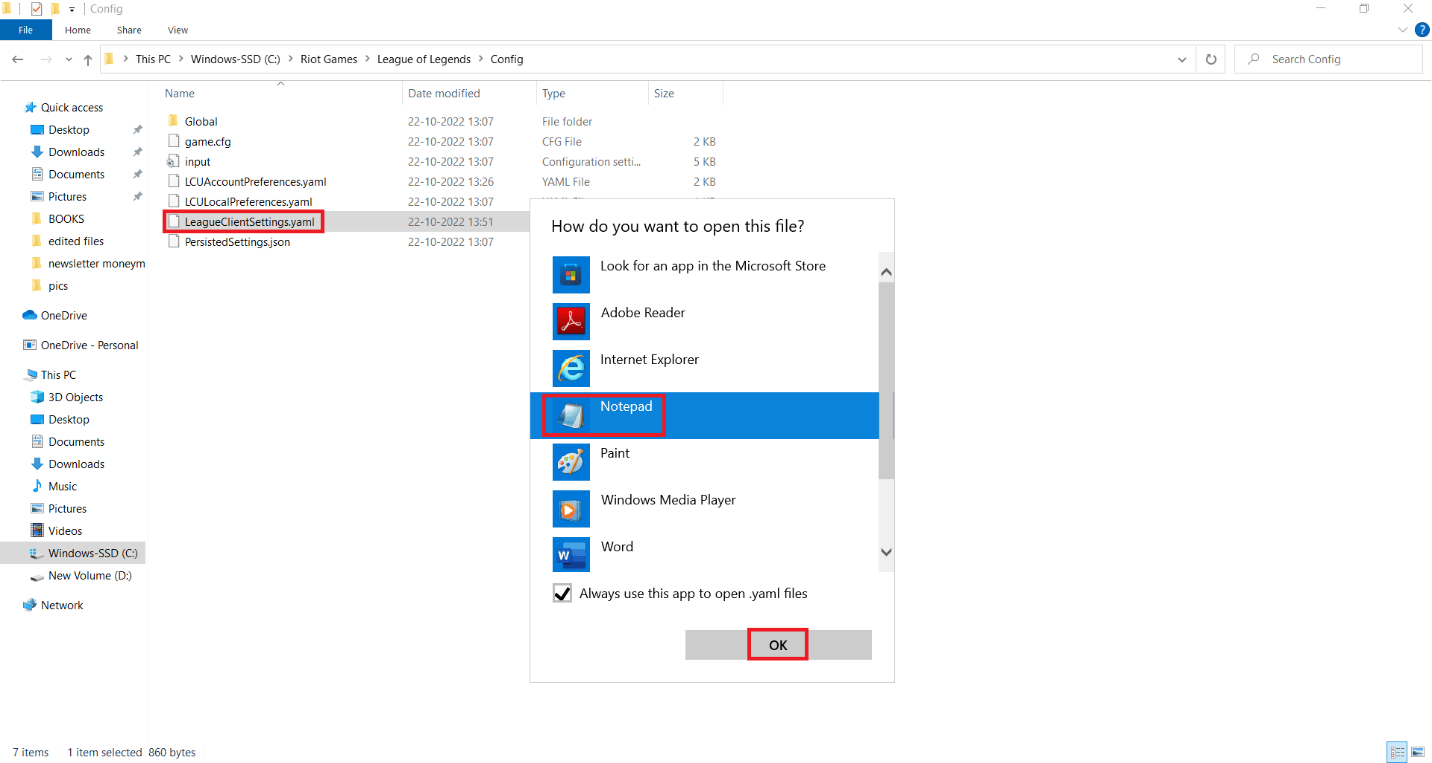Image resolution: width=1432 pixels, height=763 pixels.
Task: Select LCUAccountPreferences.yaml file
Action: (255, 182)
